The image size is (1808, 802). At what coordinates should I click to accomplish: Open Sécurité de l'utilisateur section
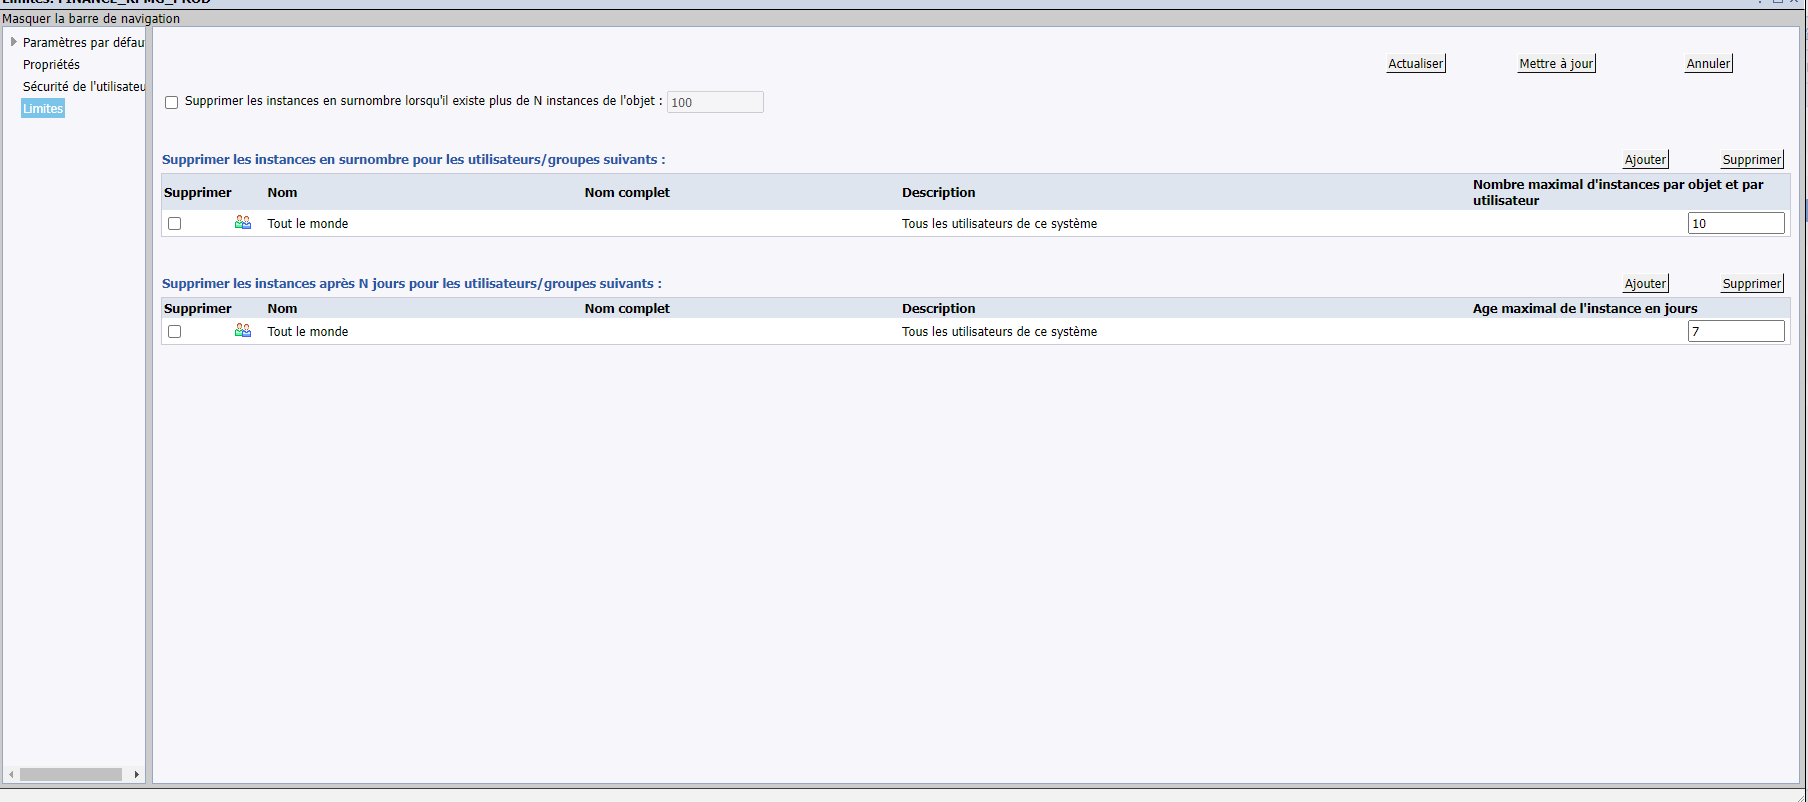coord(84,86)
